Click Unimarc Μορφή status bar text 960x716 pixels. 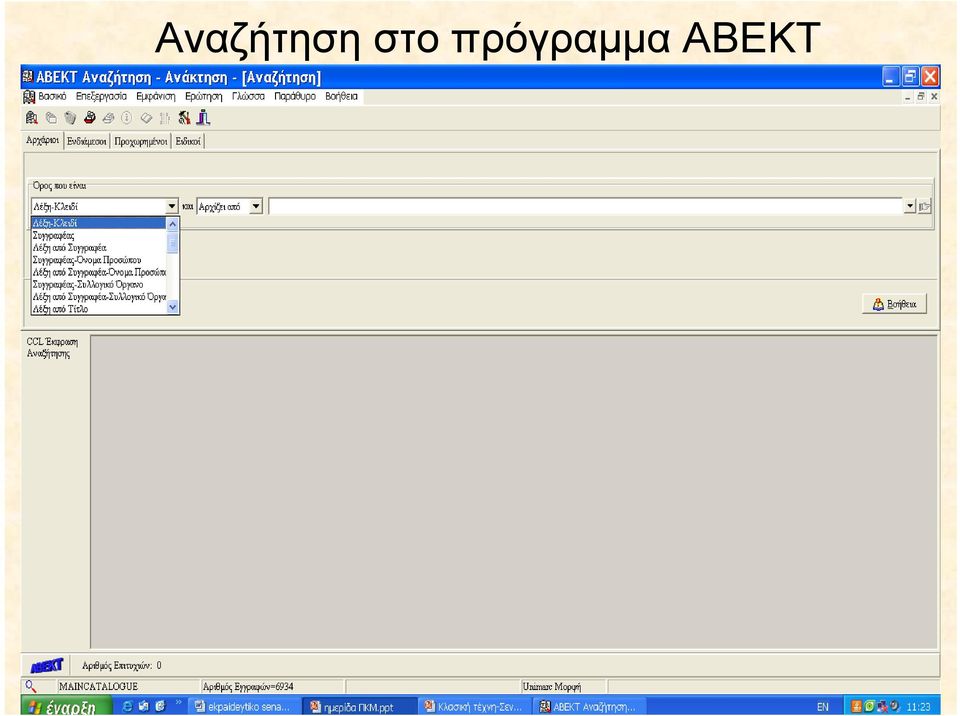coord(552,687)
